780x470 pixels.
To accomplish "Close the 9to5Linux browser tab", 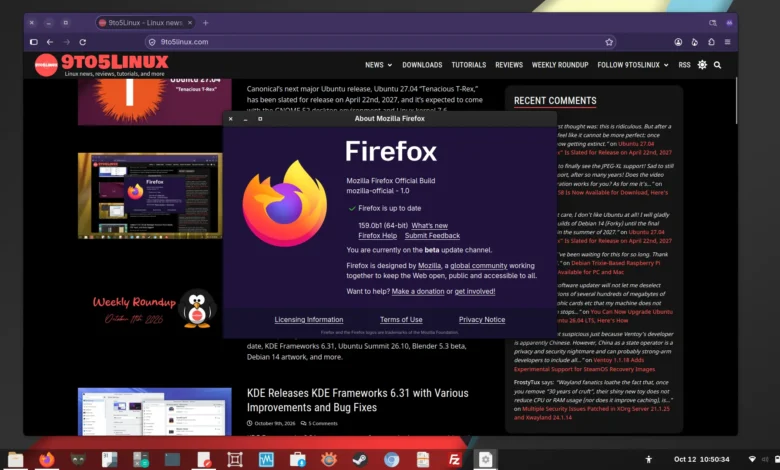I will point(190,23).
